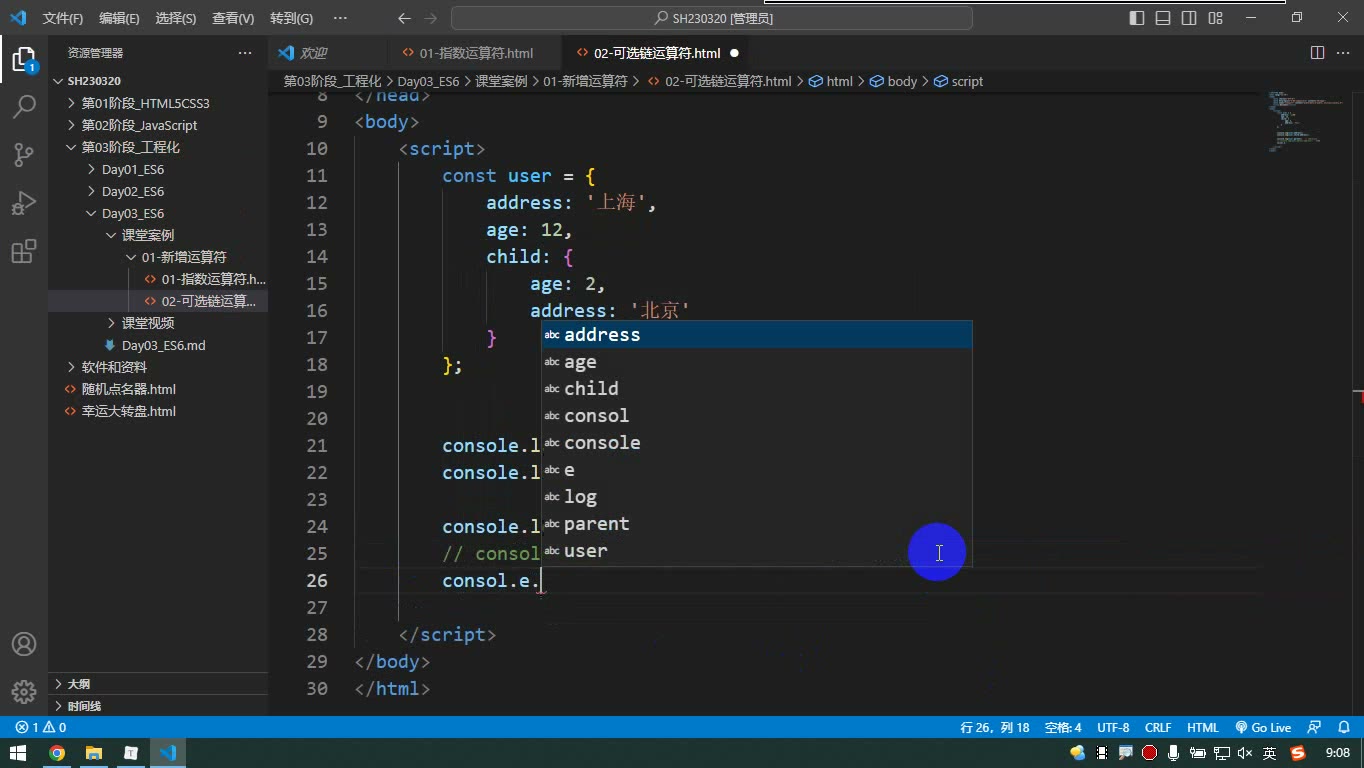1364x768 pixels.
Task: Switch to the 欢迎 tab
Action: tap(327, 53)
